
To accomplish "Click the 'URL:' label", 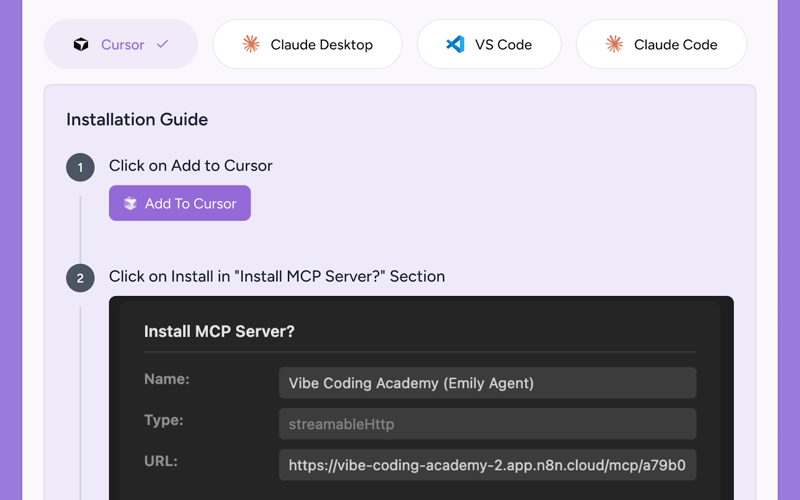I will click(x=161, y=461).
